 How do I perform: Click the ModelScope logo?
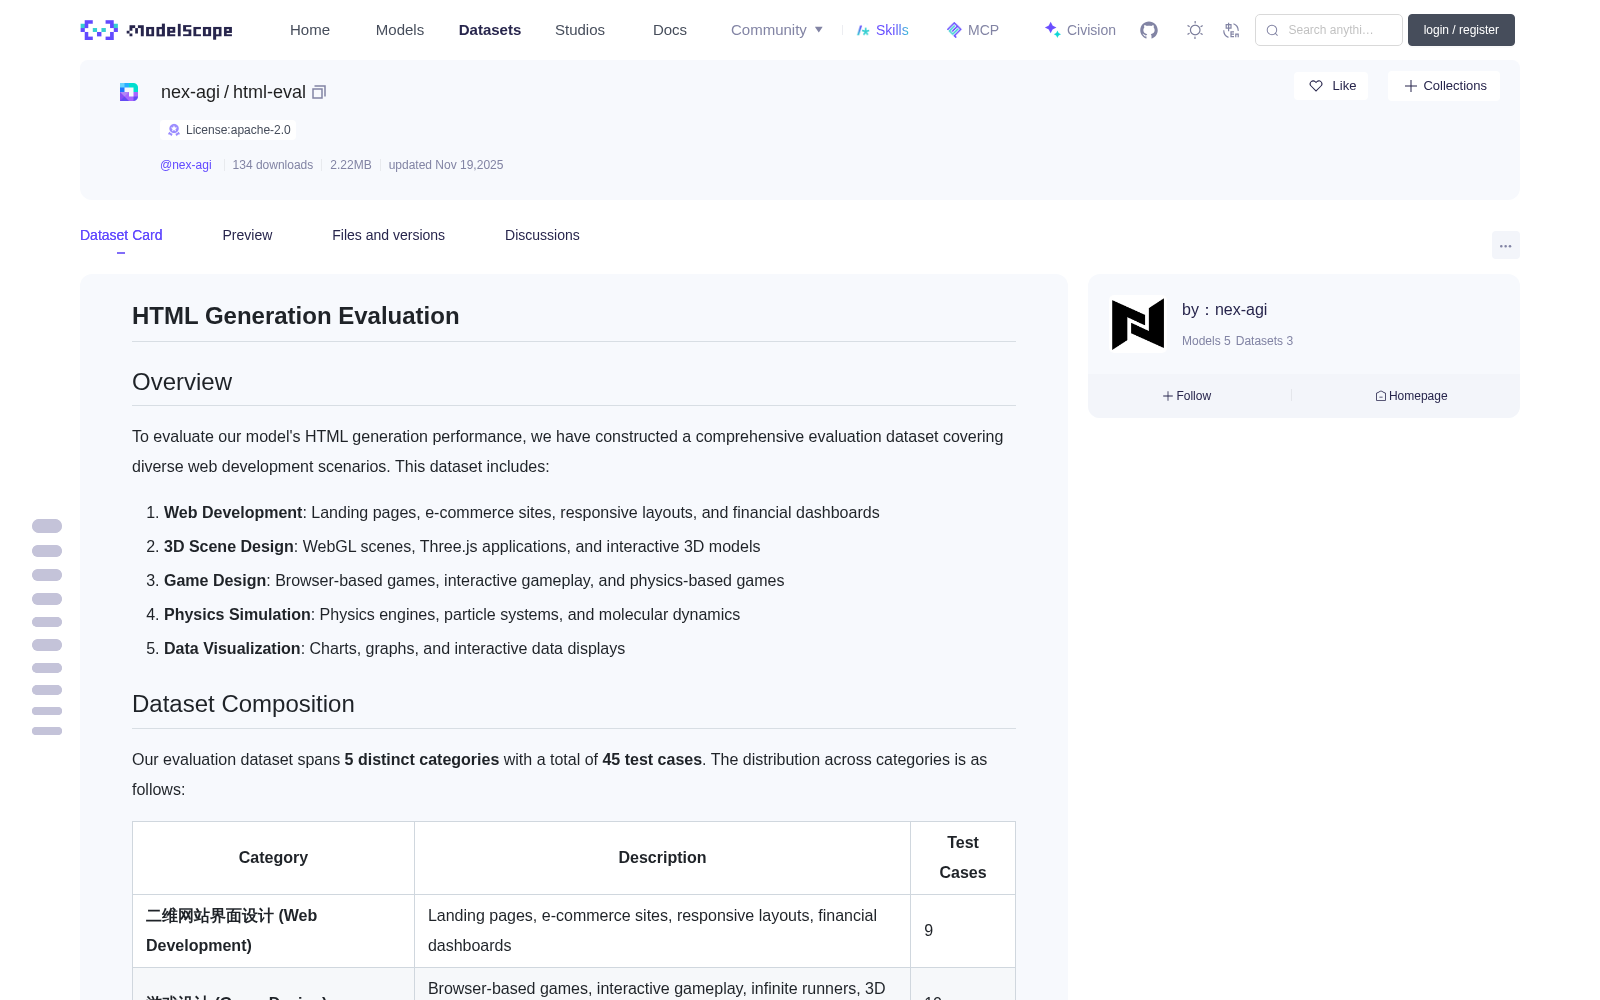[x=157, y=30]
